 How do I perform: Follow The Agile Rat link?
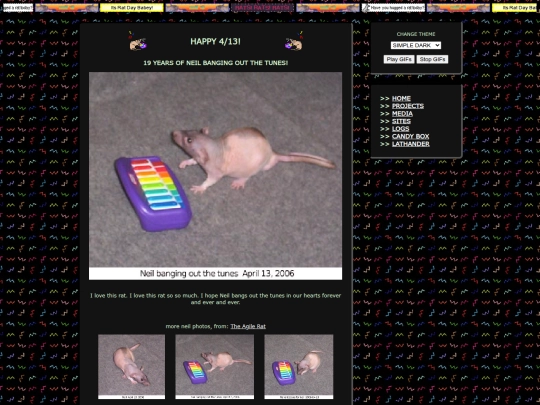[x=248, y=326]
